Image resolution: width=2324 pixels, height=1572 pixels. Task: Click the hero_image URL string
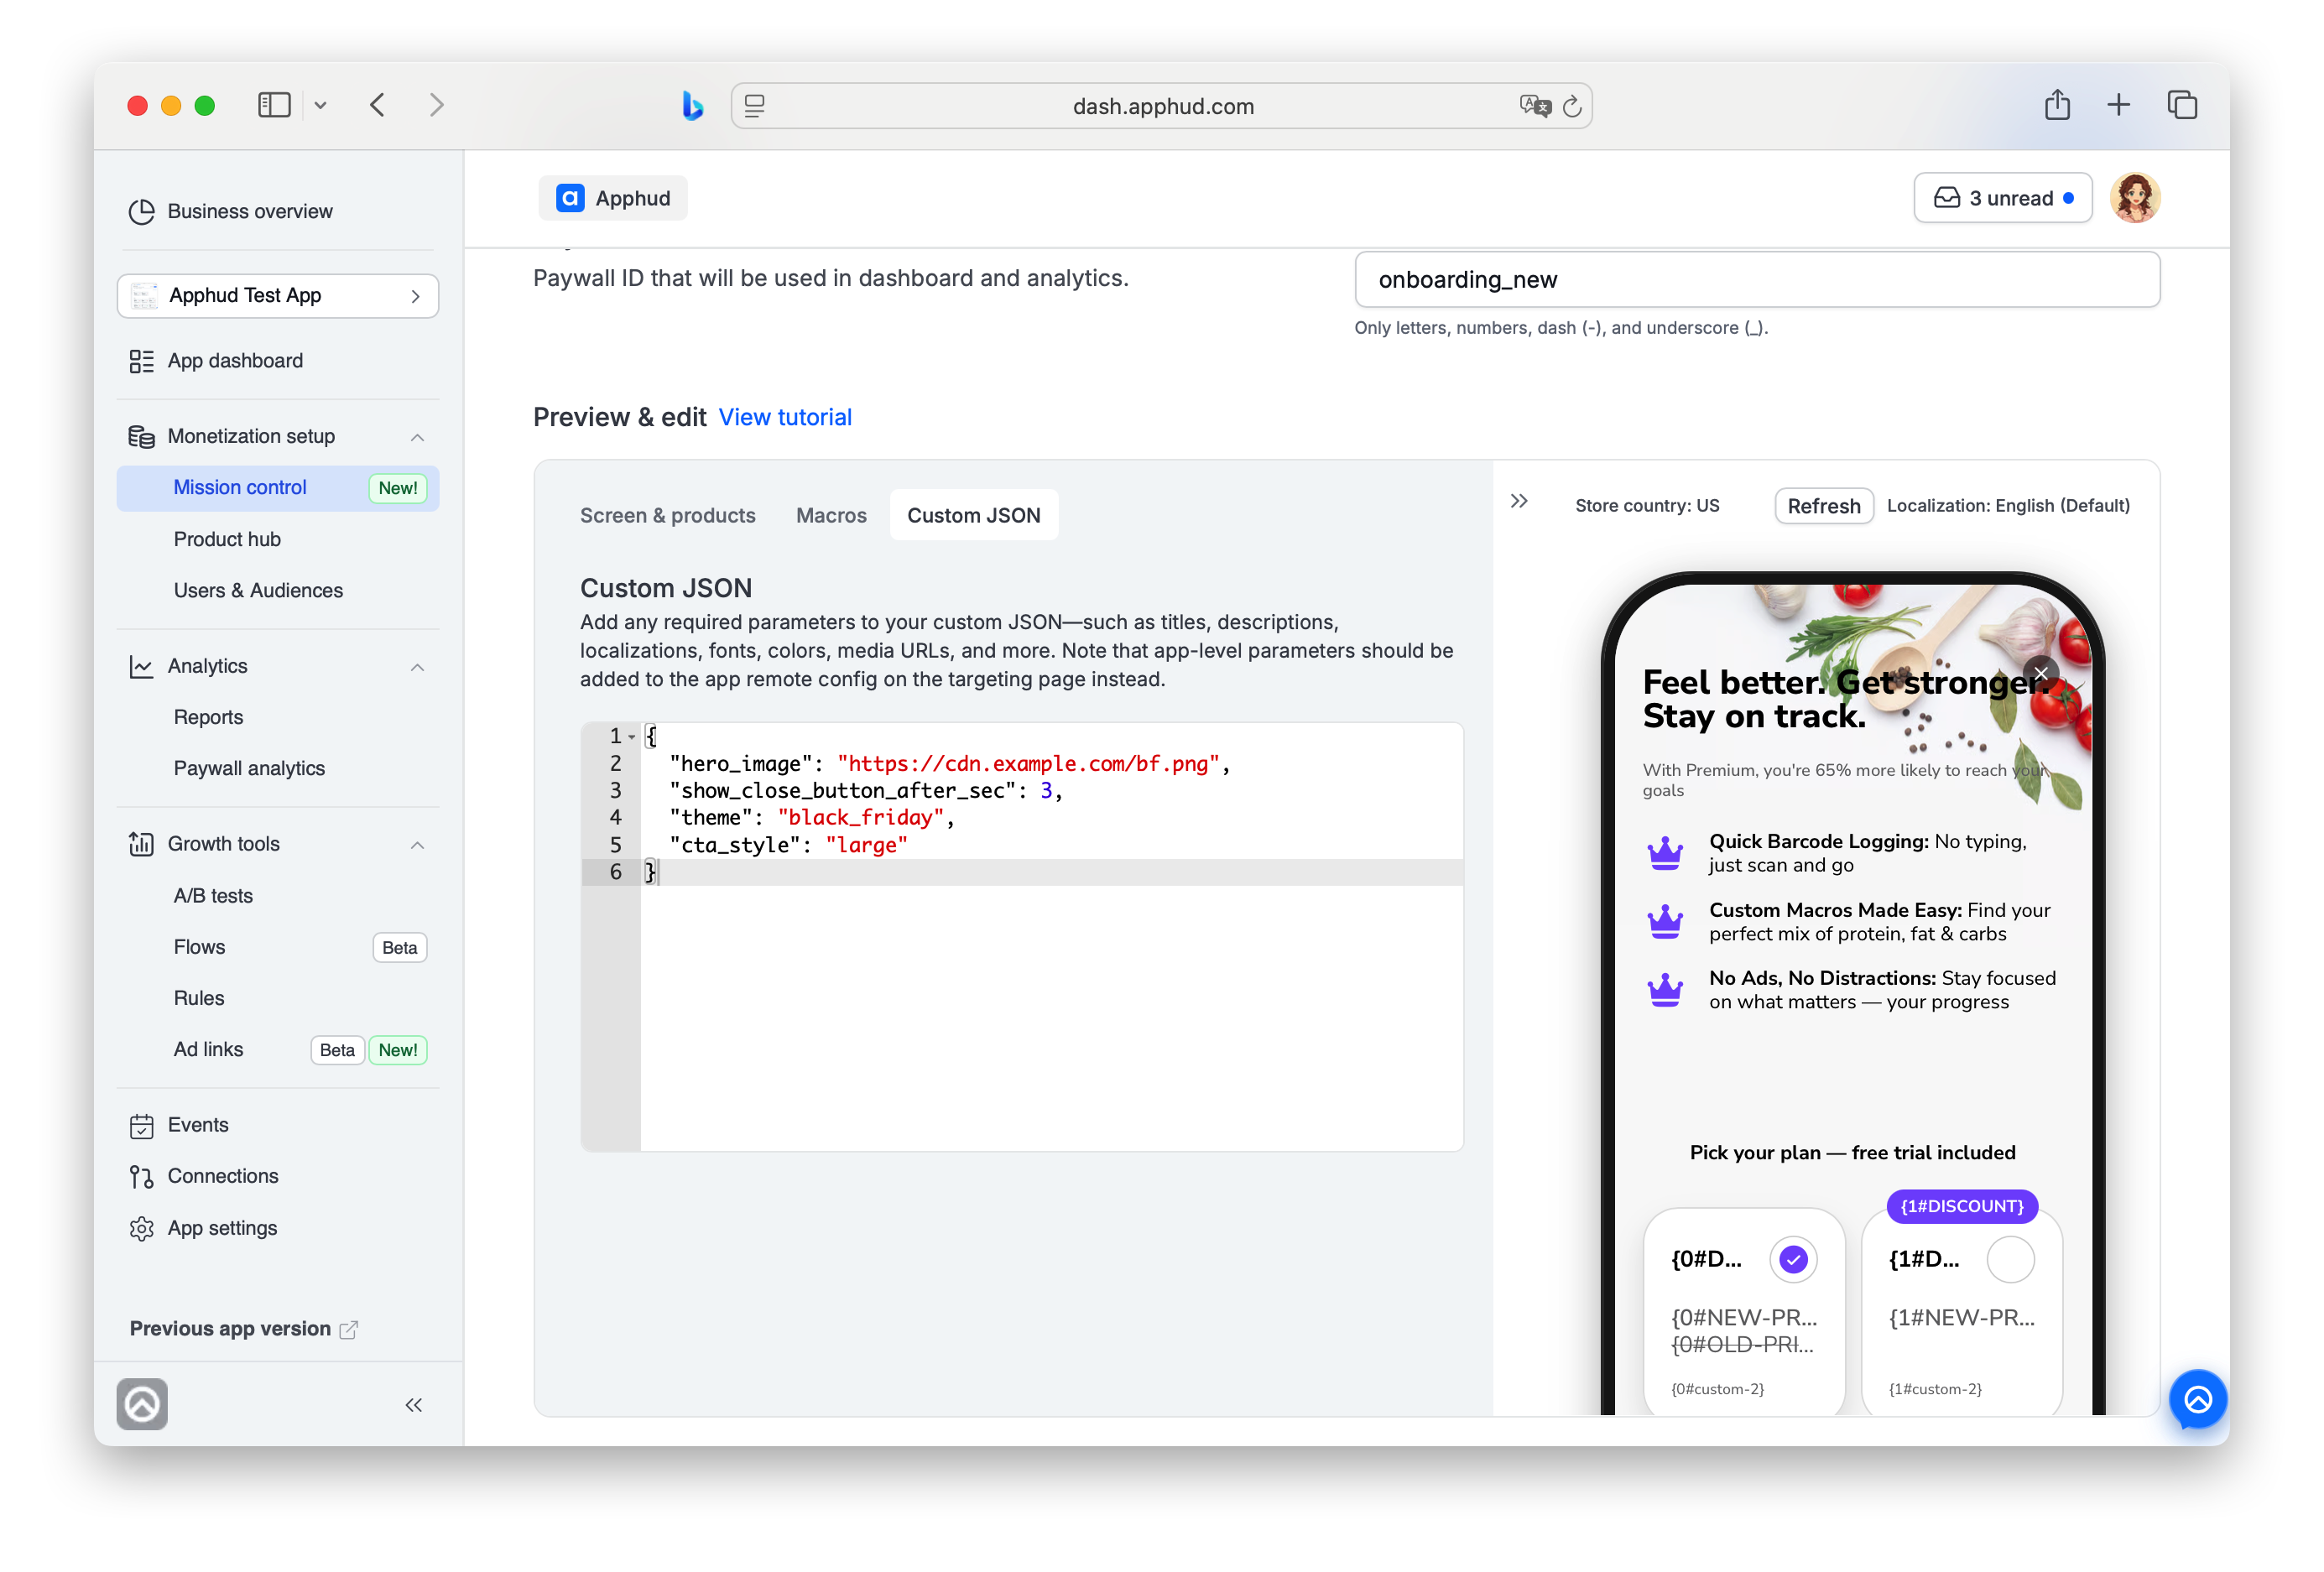coord(1028,764)
